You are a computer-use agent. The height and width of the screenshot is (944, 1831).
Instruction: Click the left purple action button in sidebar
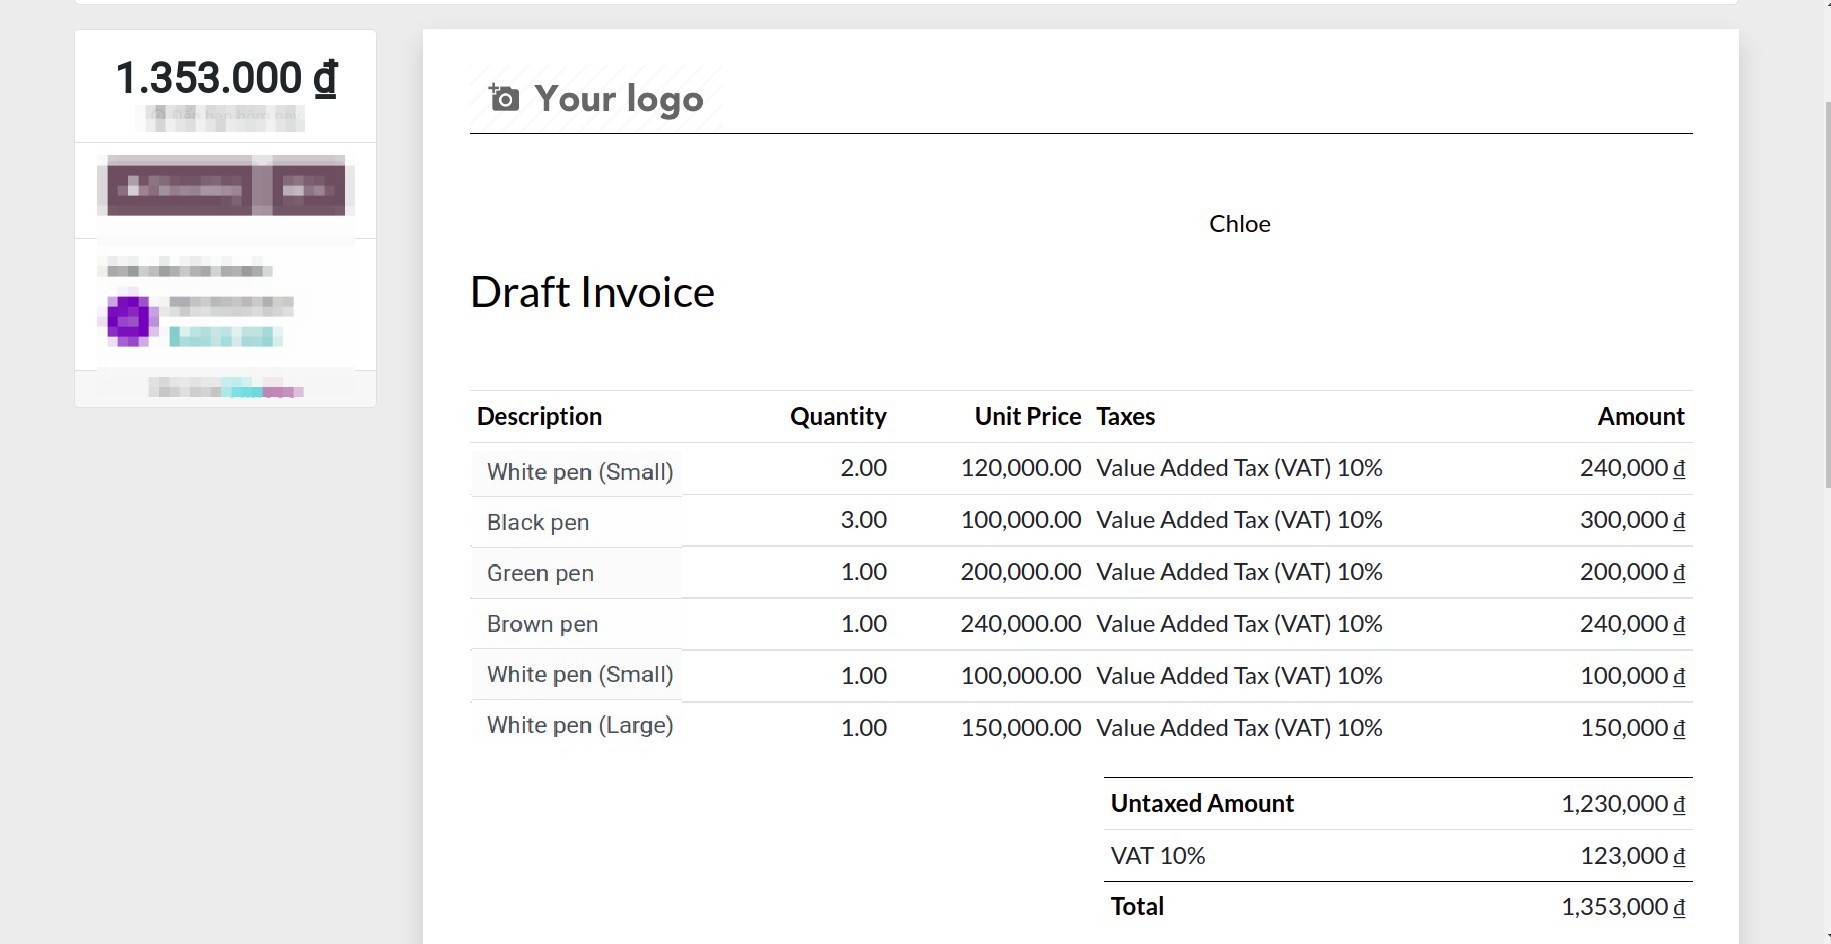pyautogui.click(x=178, y=187)
